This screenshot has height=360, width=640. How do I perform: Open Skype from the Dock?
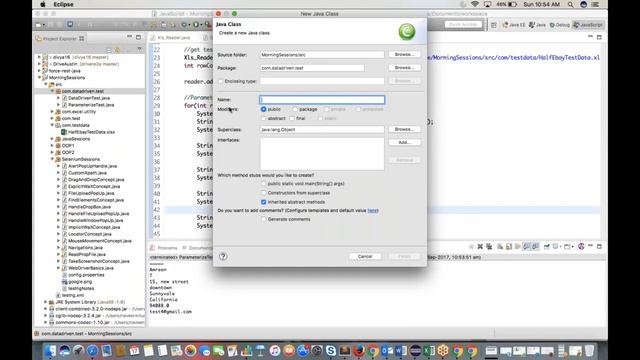pyautogui.click(x=331, y=351)
